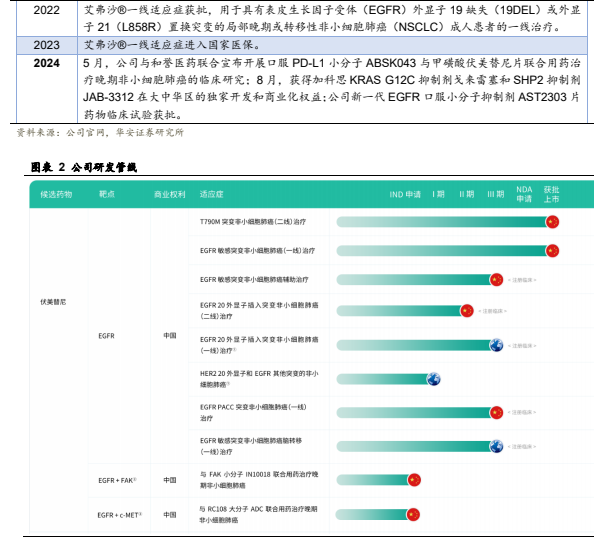The image size is (605, 546).
Task: Click China flag on EGFR敏感突变一线治疗 row
Action: click(x=553, y=251)
